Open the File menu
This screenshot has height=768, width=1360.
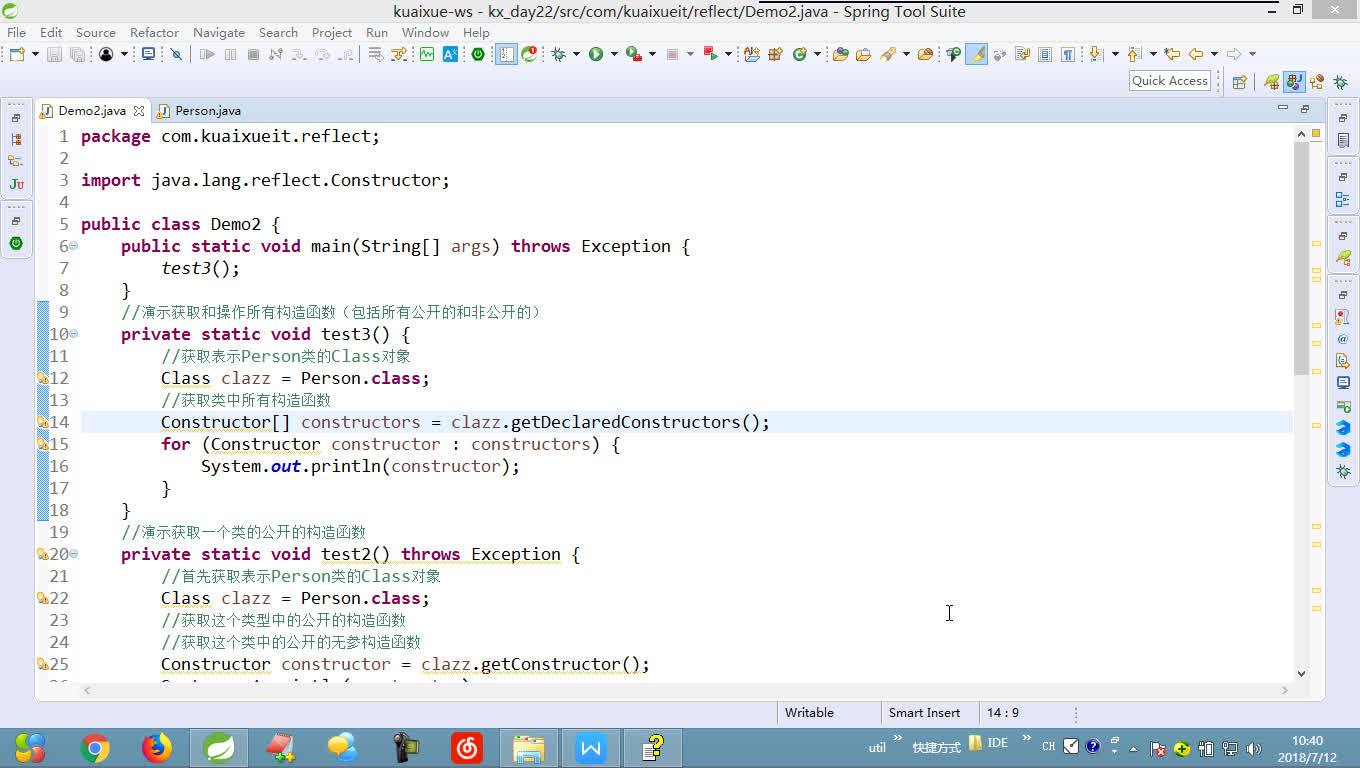16,32
